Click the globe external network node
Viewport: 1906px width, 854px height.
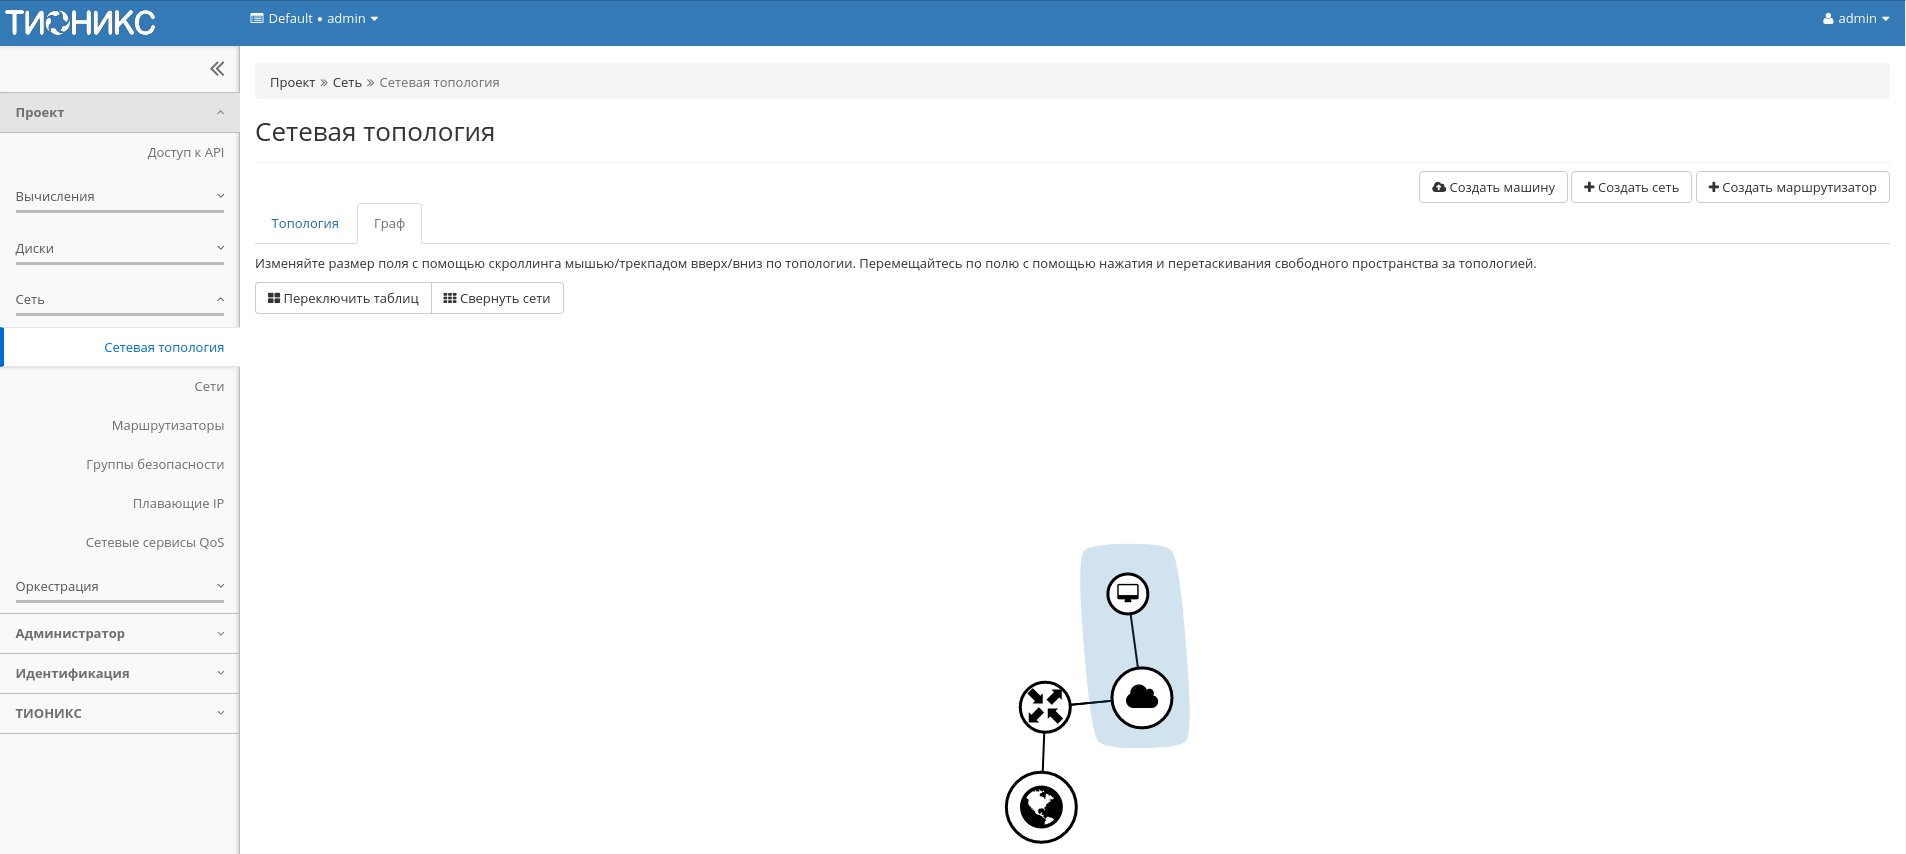(1041, 807)
